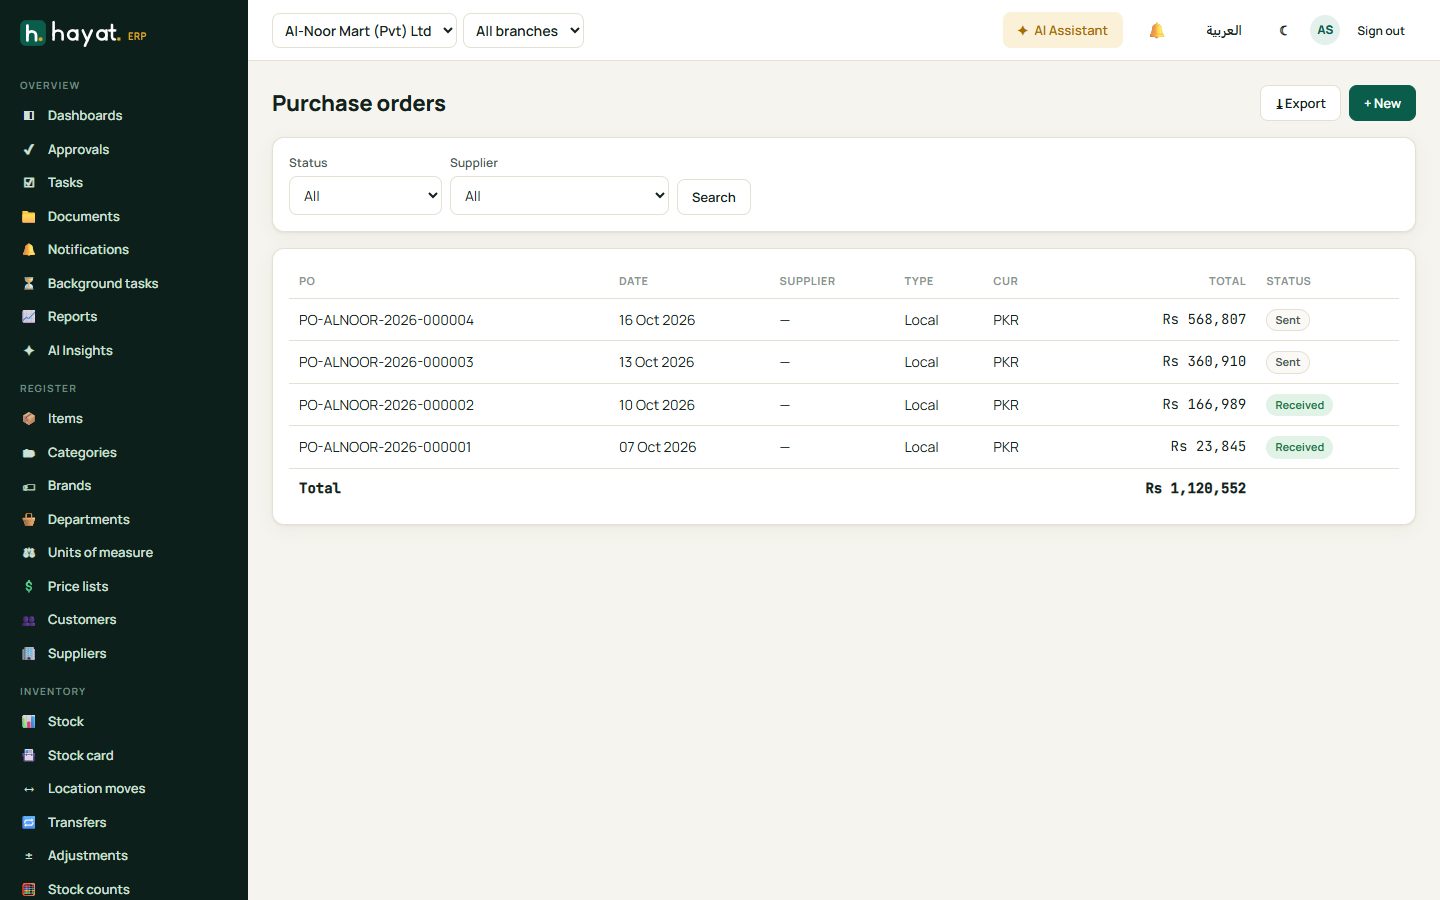Click the Suppliers building icon
Image resolution: width=1440 pixels, height=900 pixels.
tap(29, 654)
